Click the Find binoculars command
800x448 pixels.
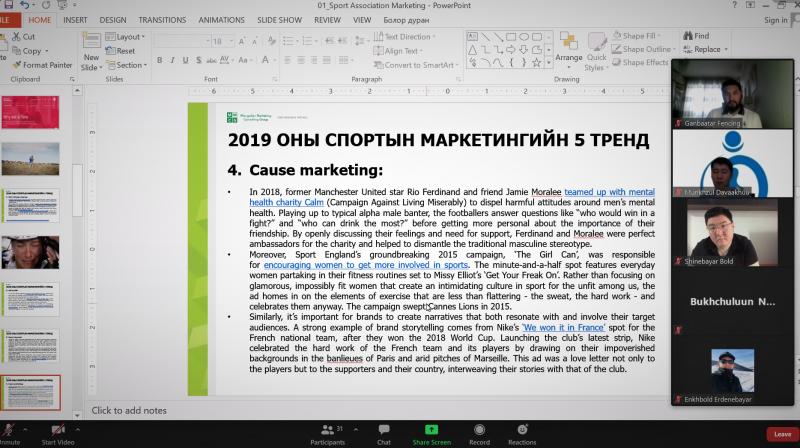696,36
